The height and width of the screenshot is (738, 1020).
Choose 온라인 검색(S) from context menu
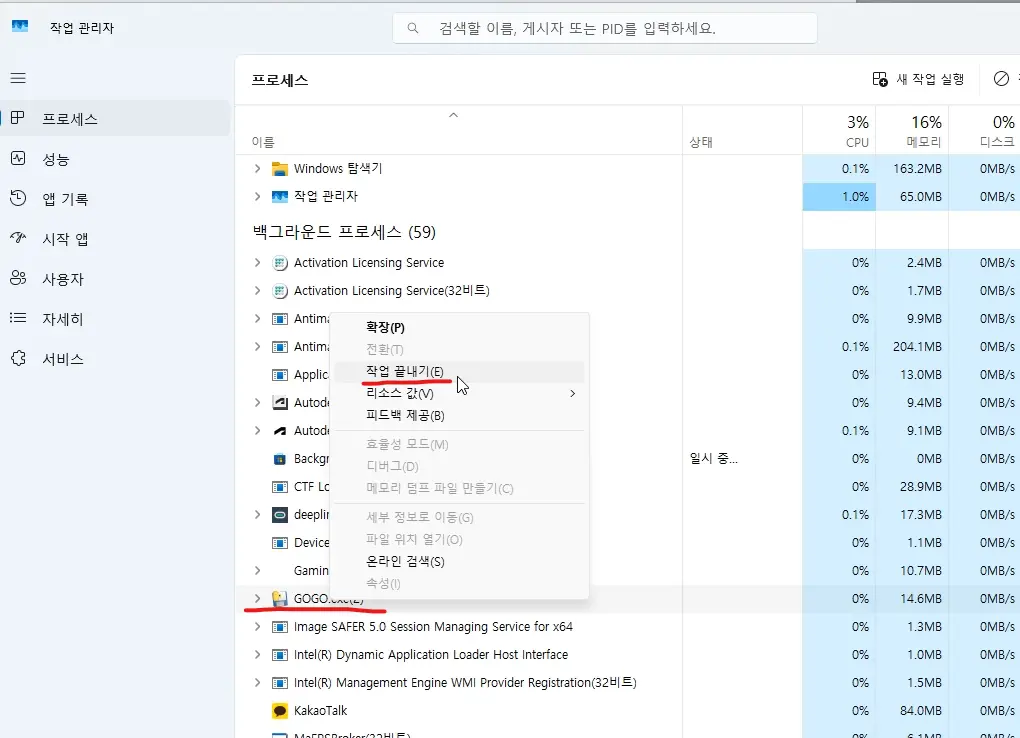[x=405, y=561]
